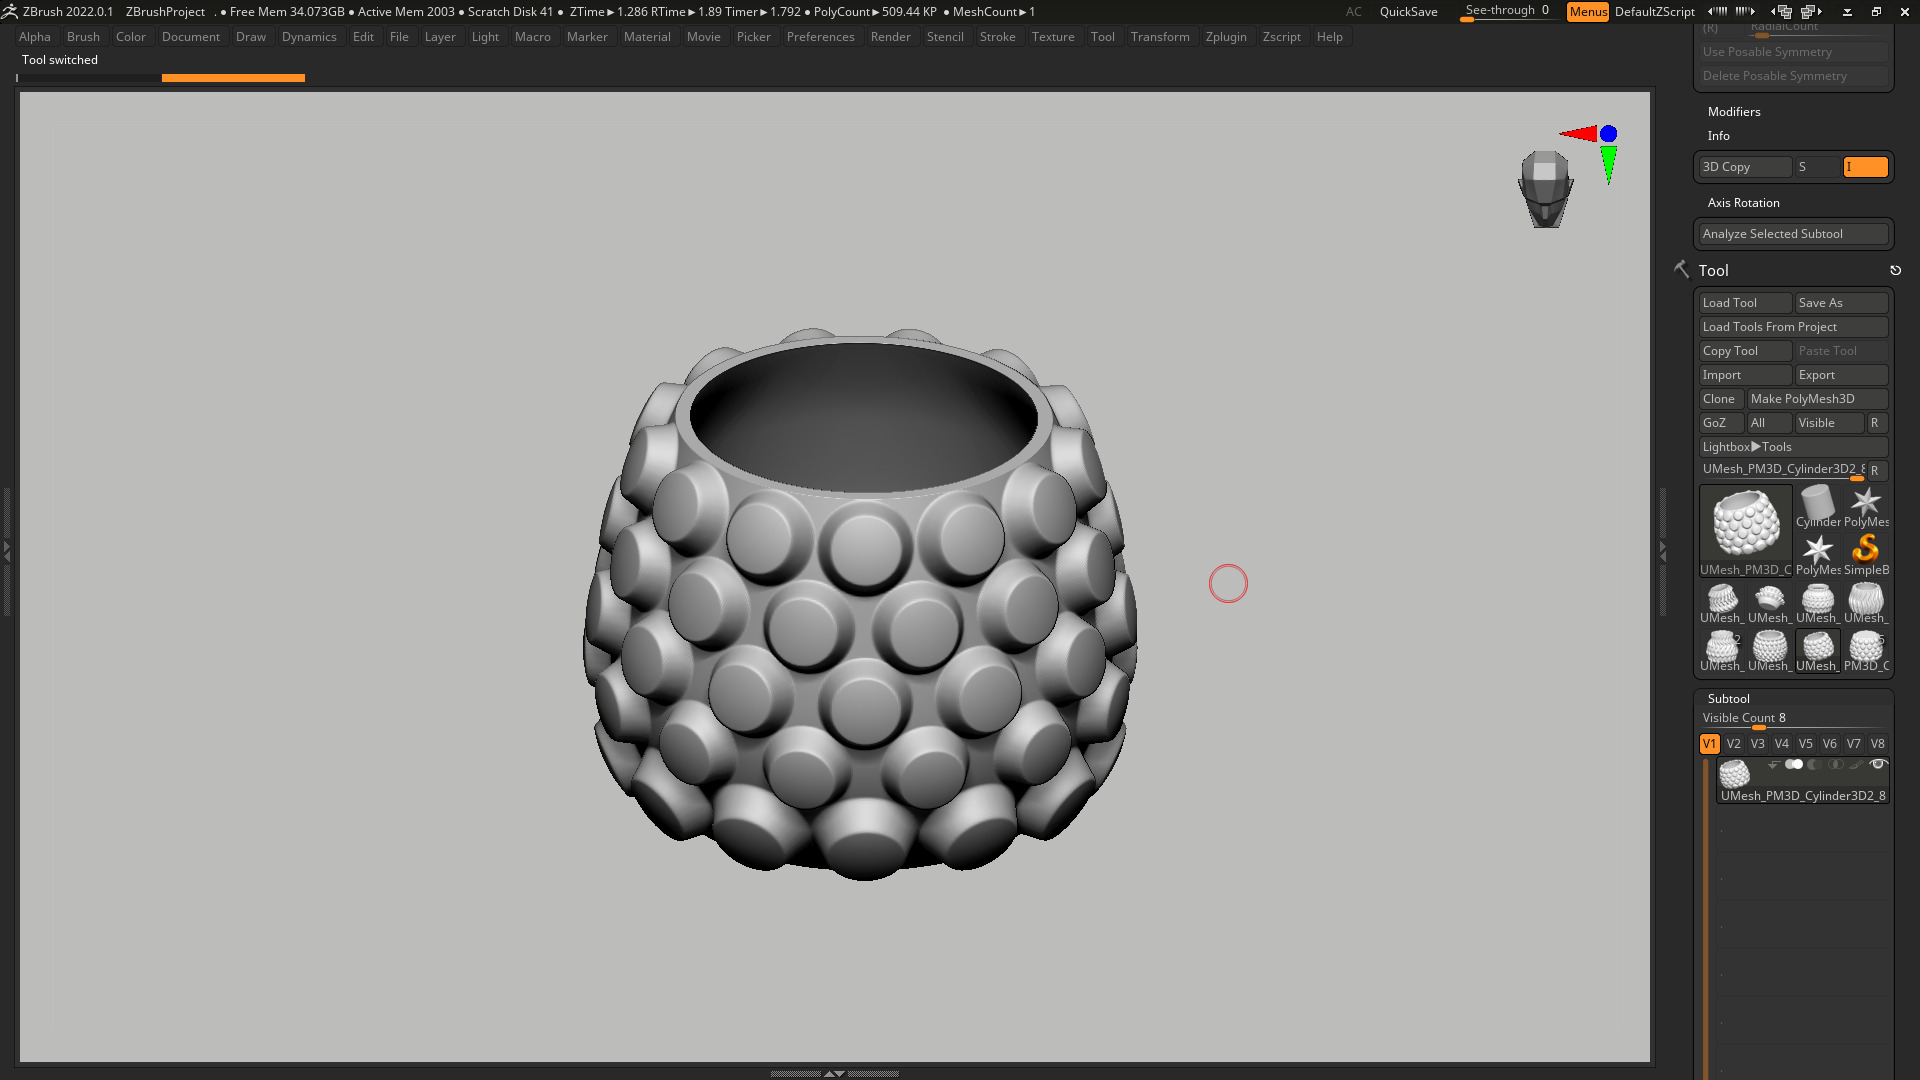The height and width of the screenshot is (1080, 1920).
Task: Select the V2 visibility set
Action: pos(1733,743)
